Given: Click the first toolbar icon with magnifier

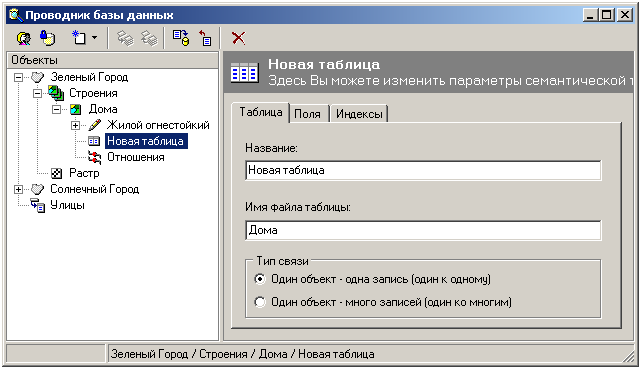Looking at the screenshot, I should 23,38.
